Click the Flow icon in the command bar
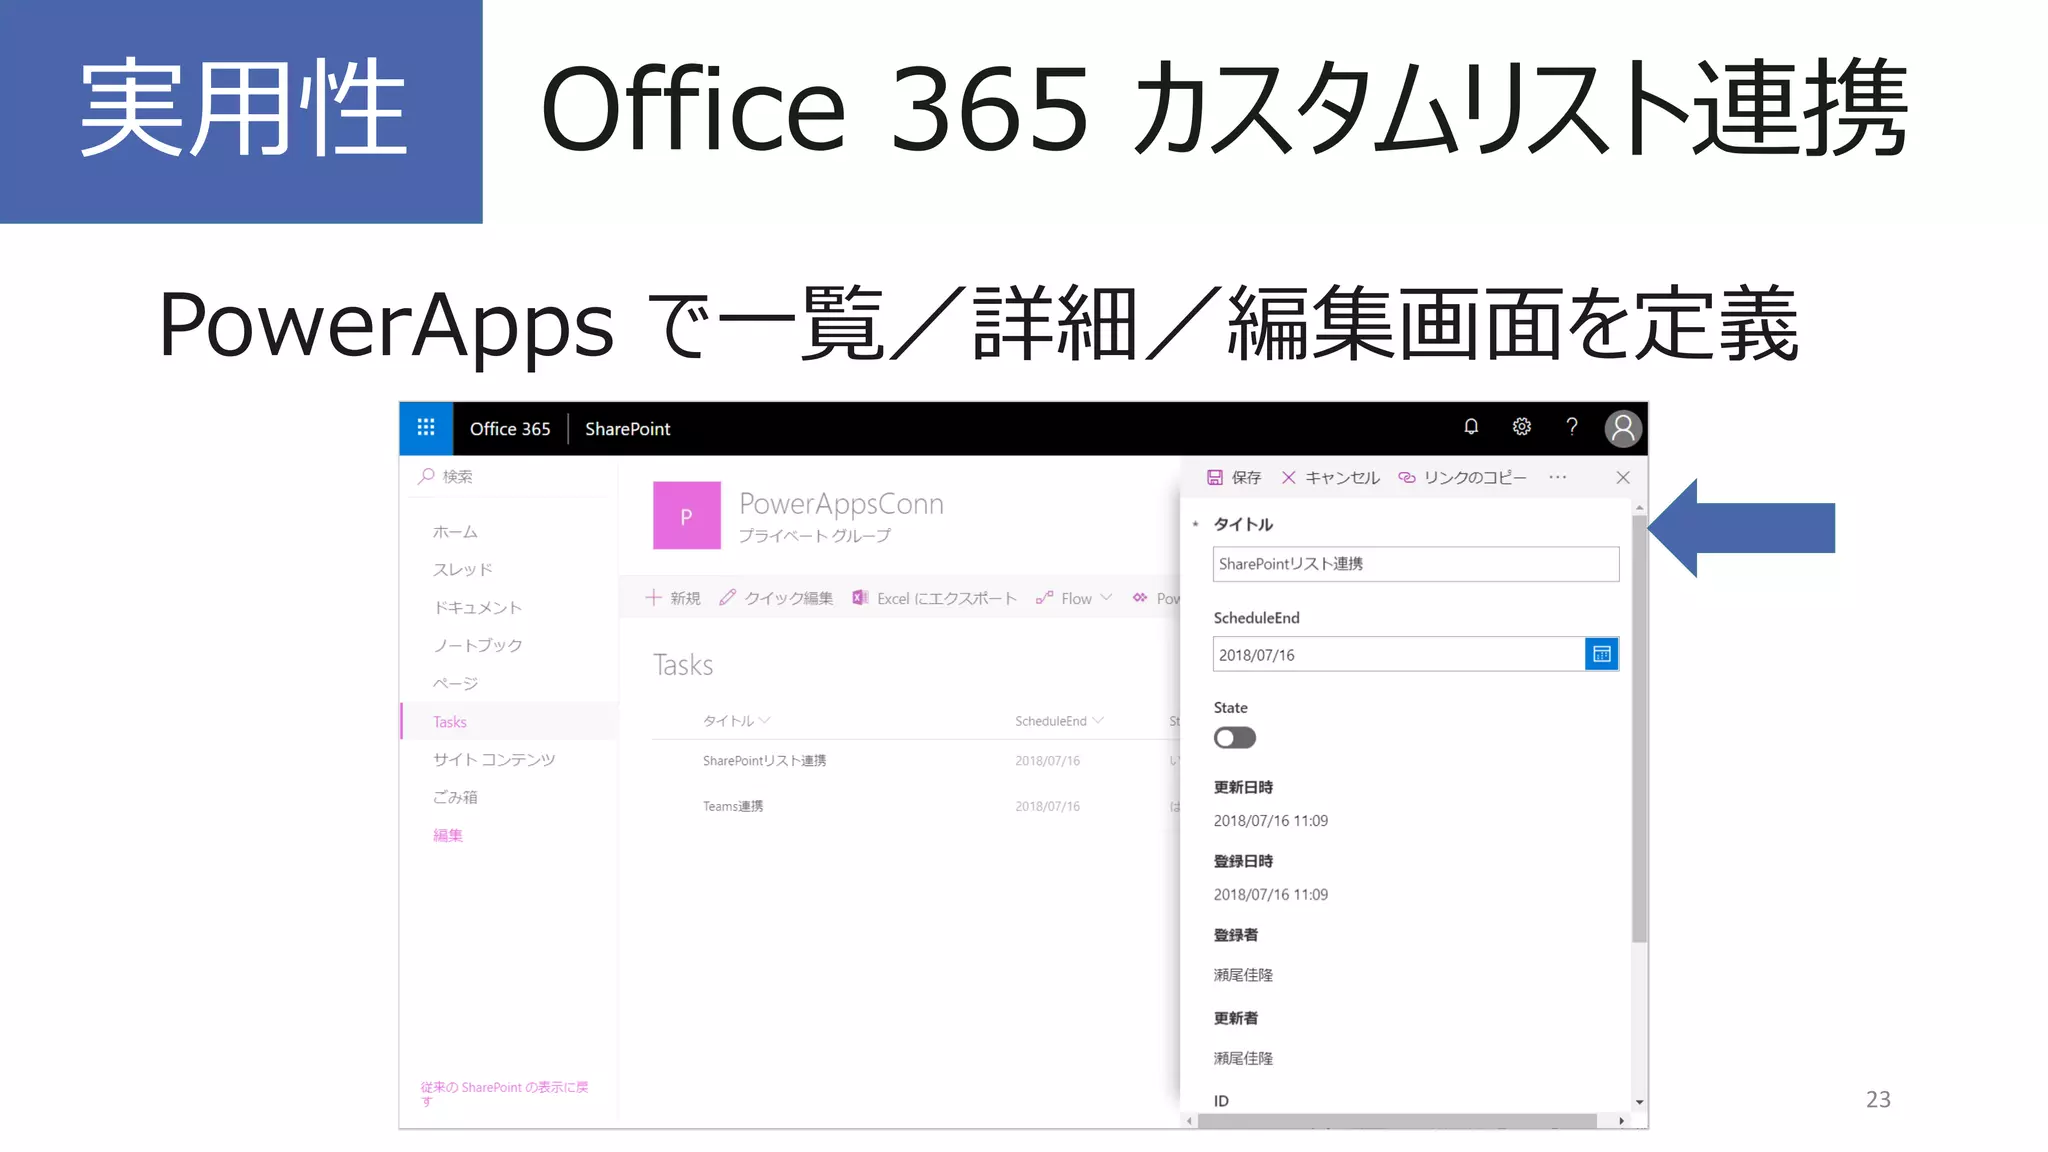 click(x=1044, y=598)
